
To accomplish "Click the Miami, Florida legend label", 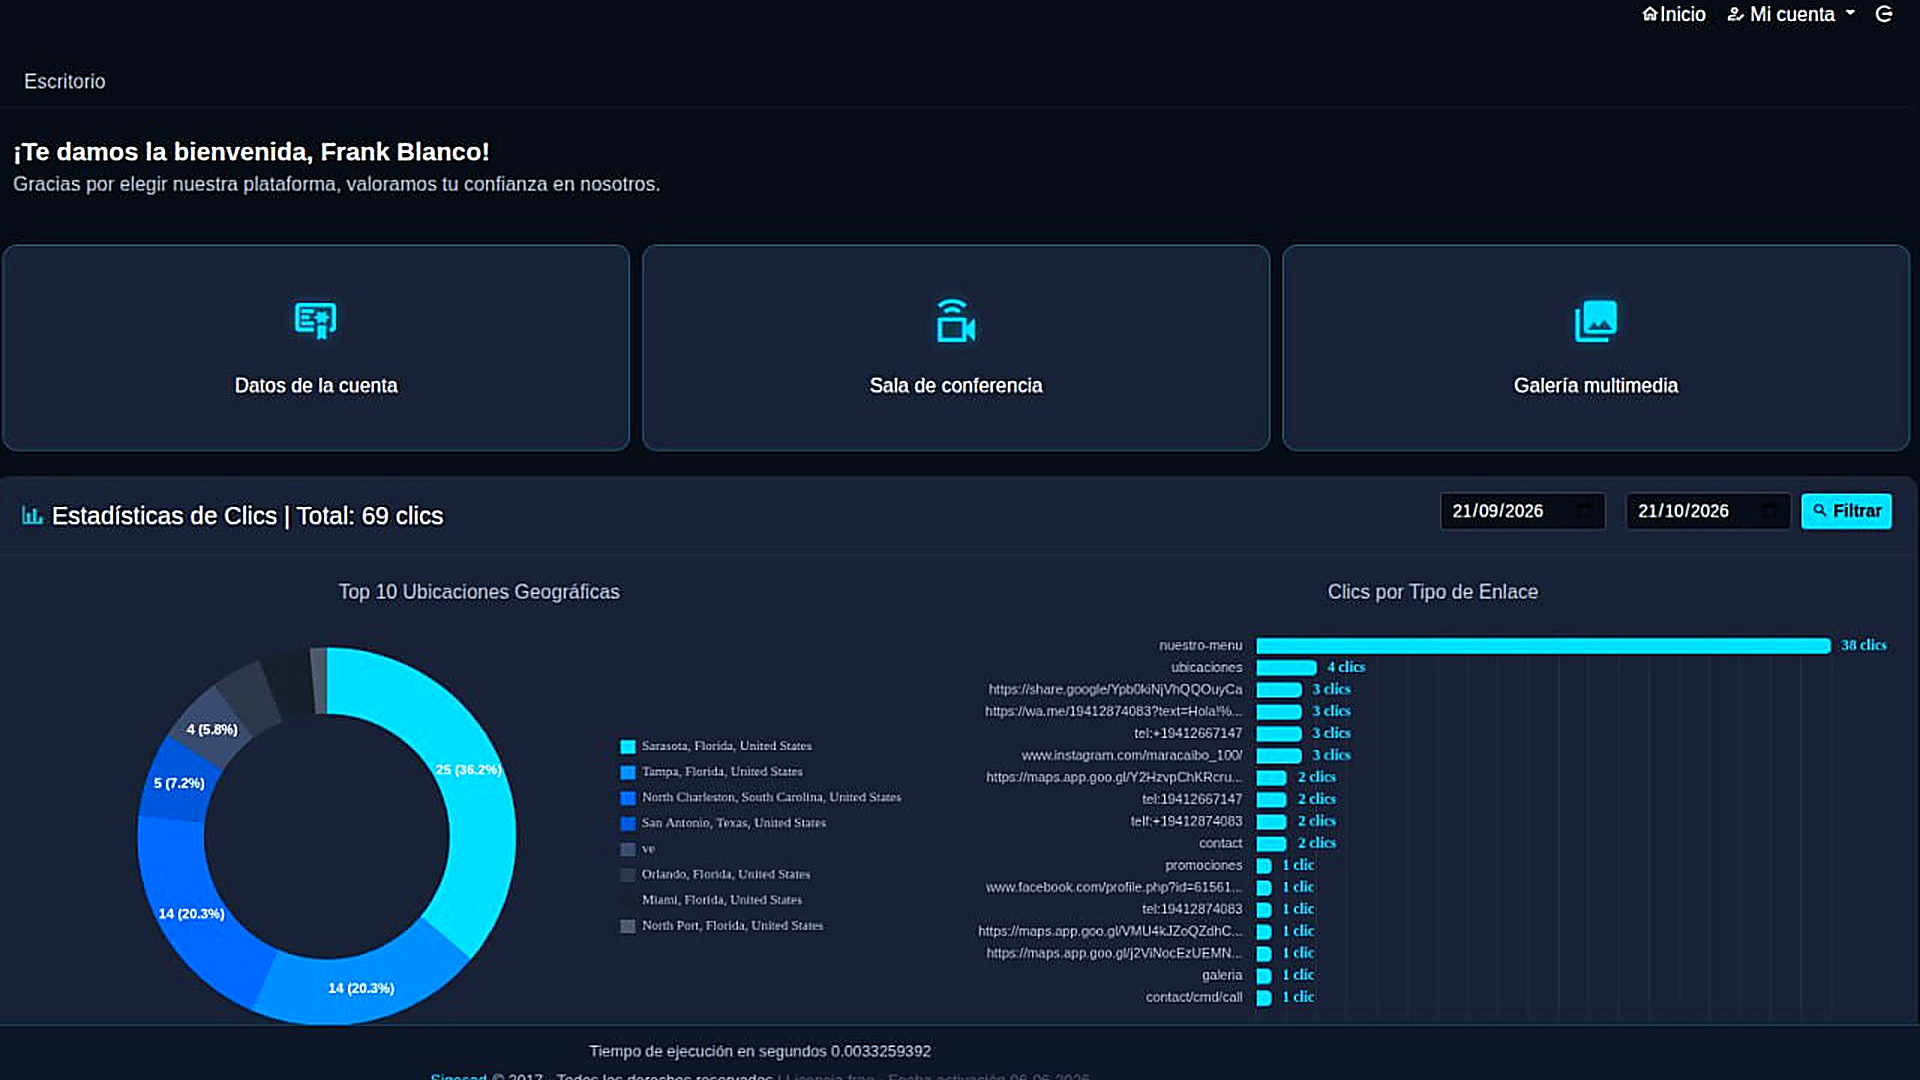I will (722, 901).
